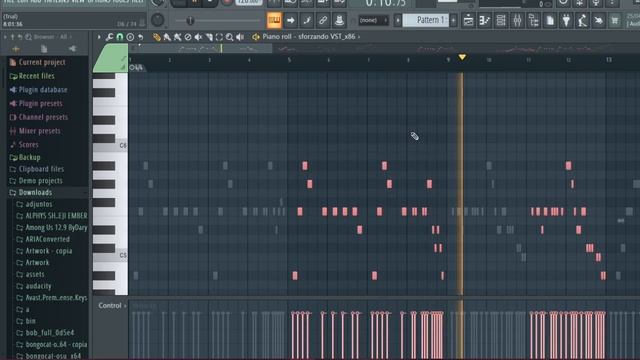Select the Delete tool in piano roll
640x360 pixels.
coord(188,37)
